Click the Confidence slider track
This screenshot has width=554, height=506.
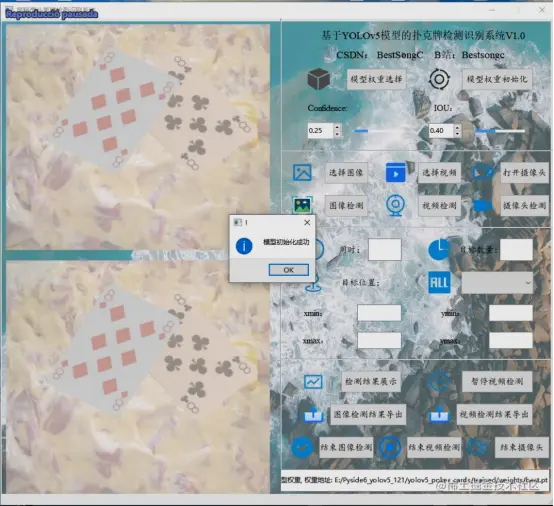coord(379,131)
